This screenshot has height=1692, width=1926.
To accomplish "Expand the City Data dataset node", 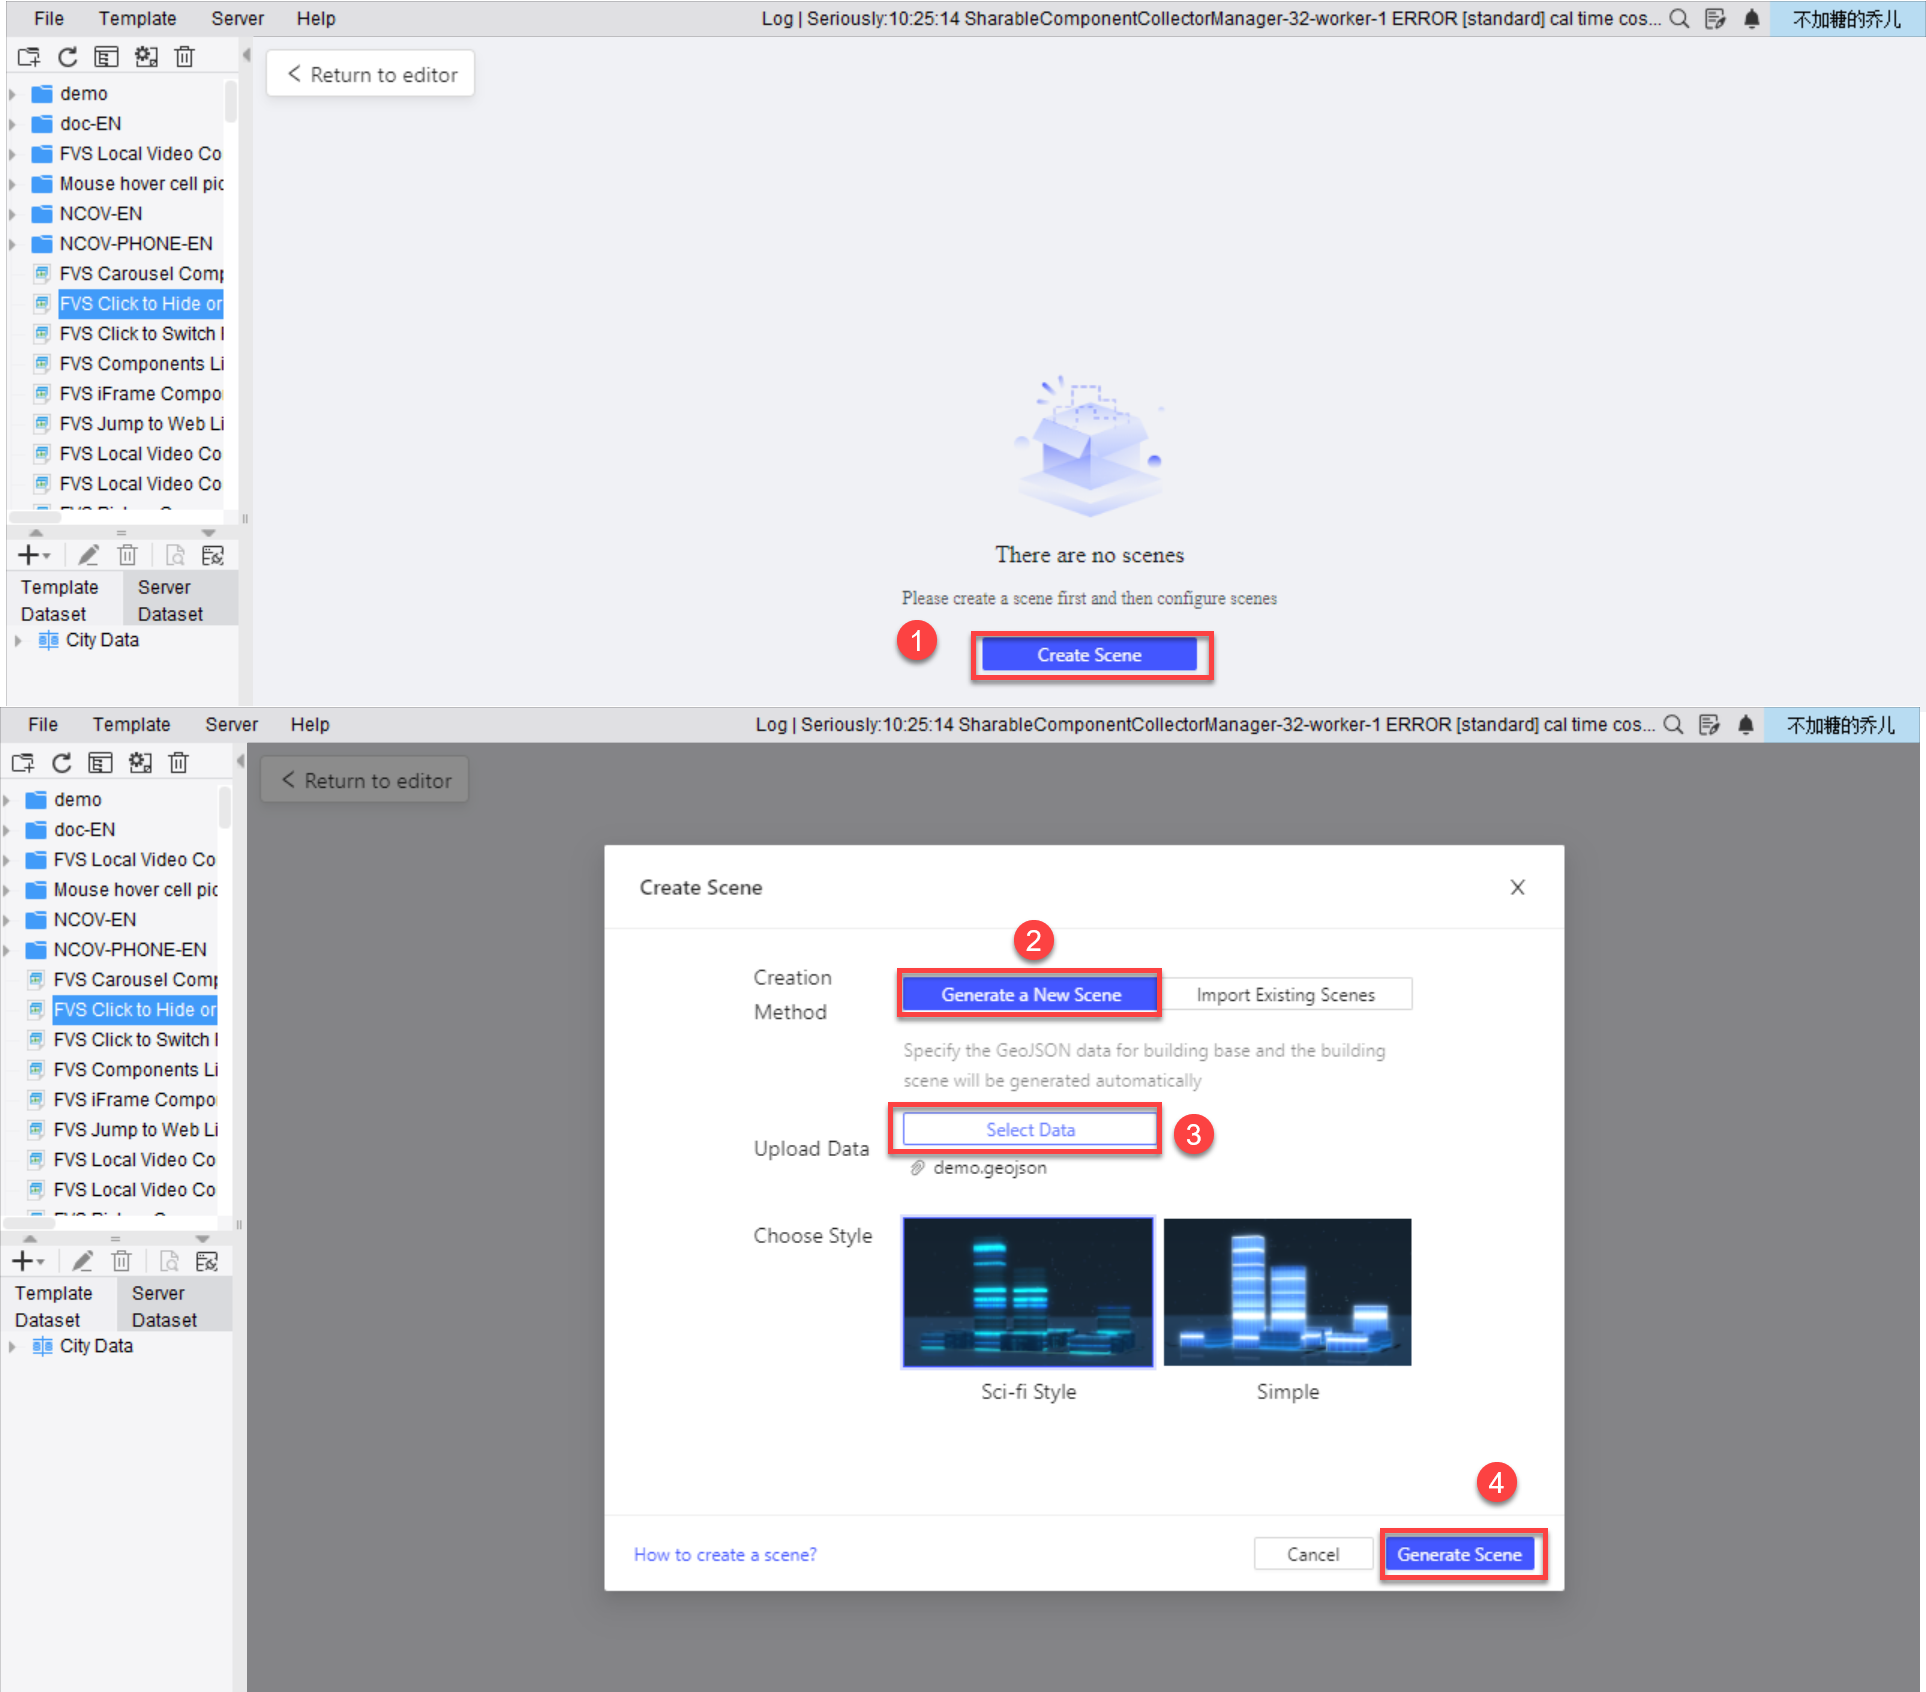I will click(x=18, y=640).
